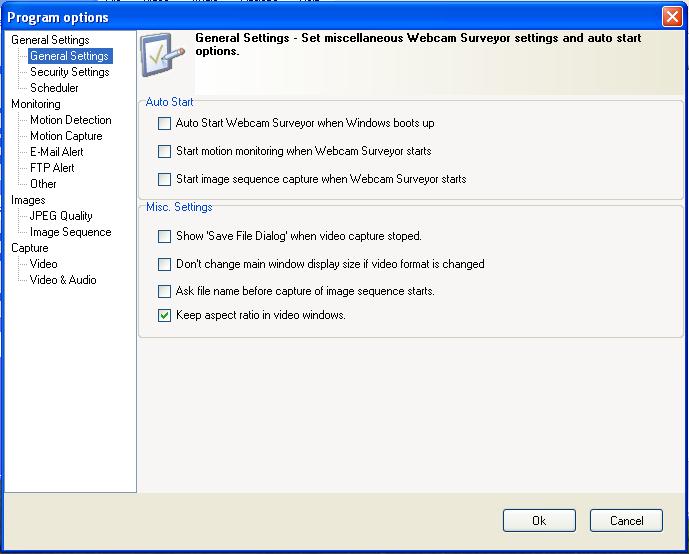This screenshot has width=689, height=554.
Task: Open E-Mail Alert settings
Action: pos(57,152)
